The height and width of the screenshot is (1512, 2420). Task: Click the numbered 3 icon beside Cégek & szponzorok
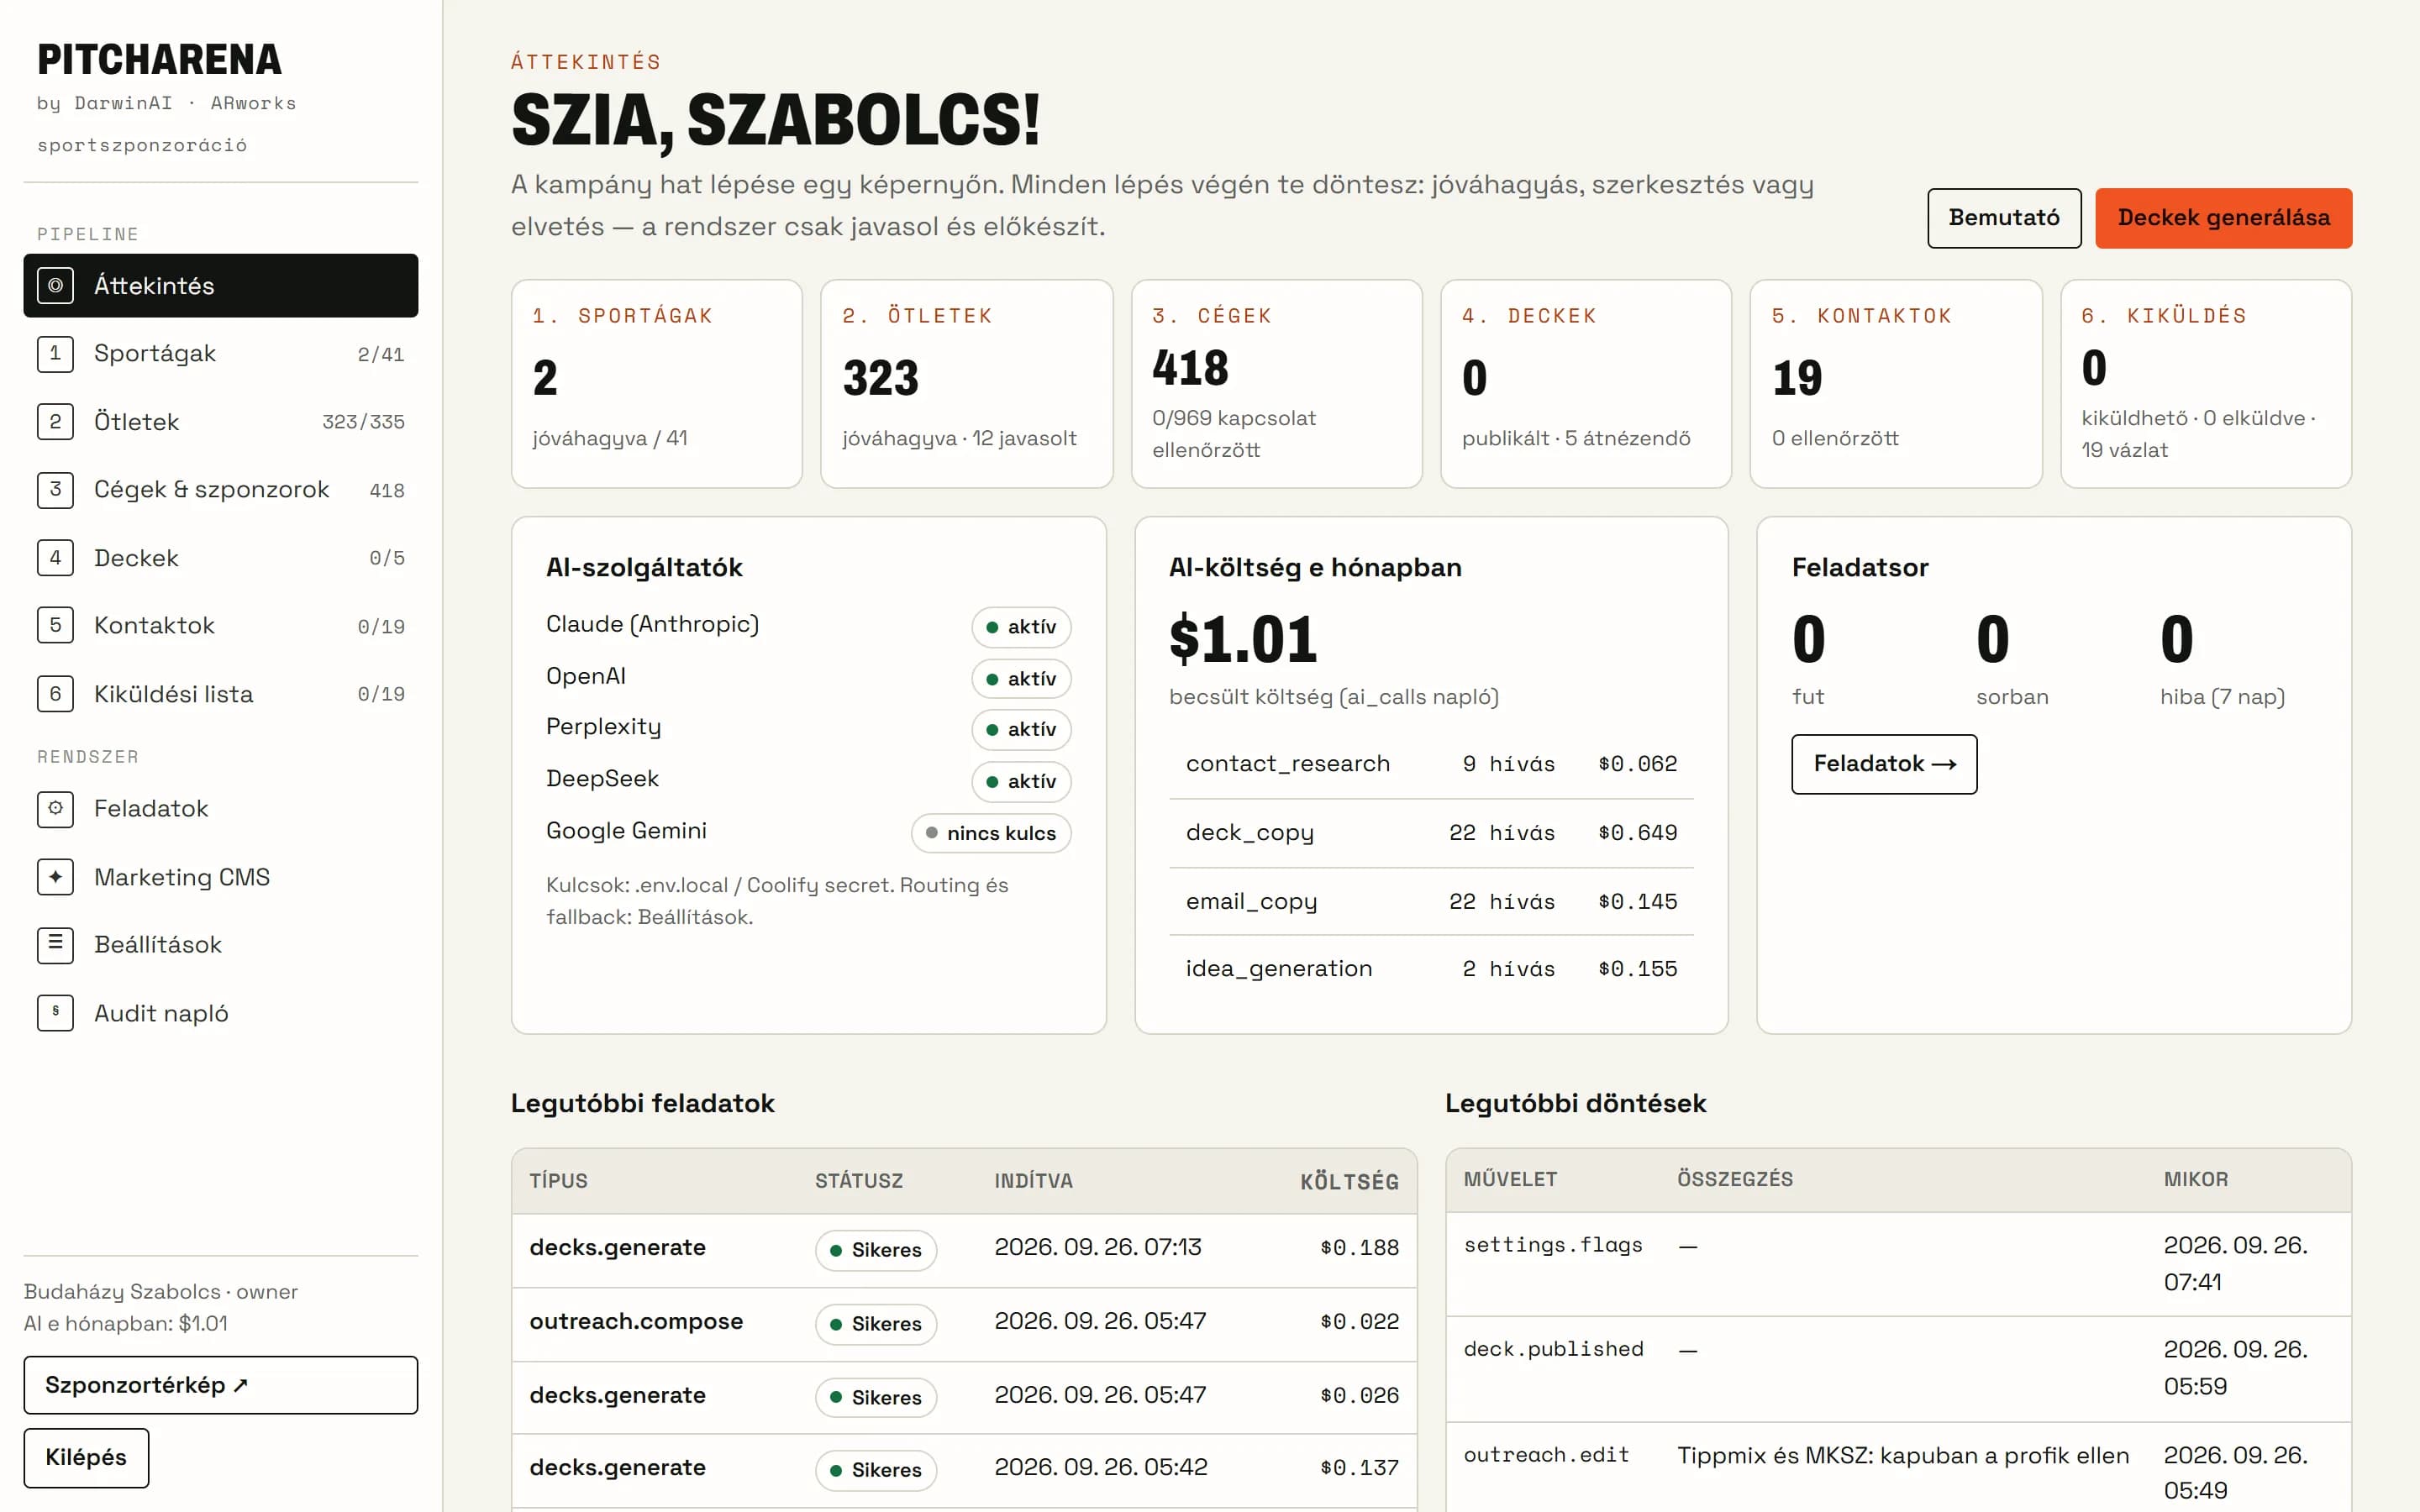click(x=55, y=490)
